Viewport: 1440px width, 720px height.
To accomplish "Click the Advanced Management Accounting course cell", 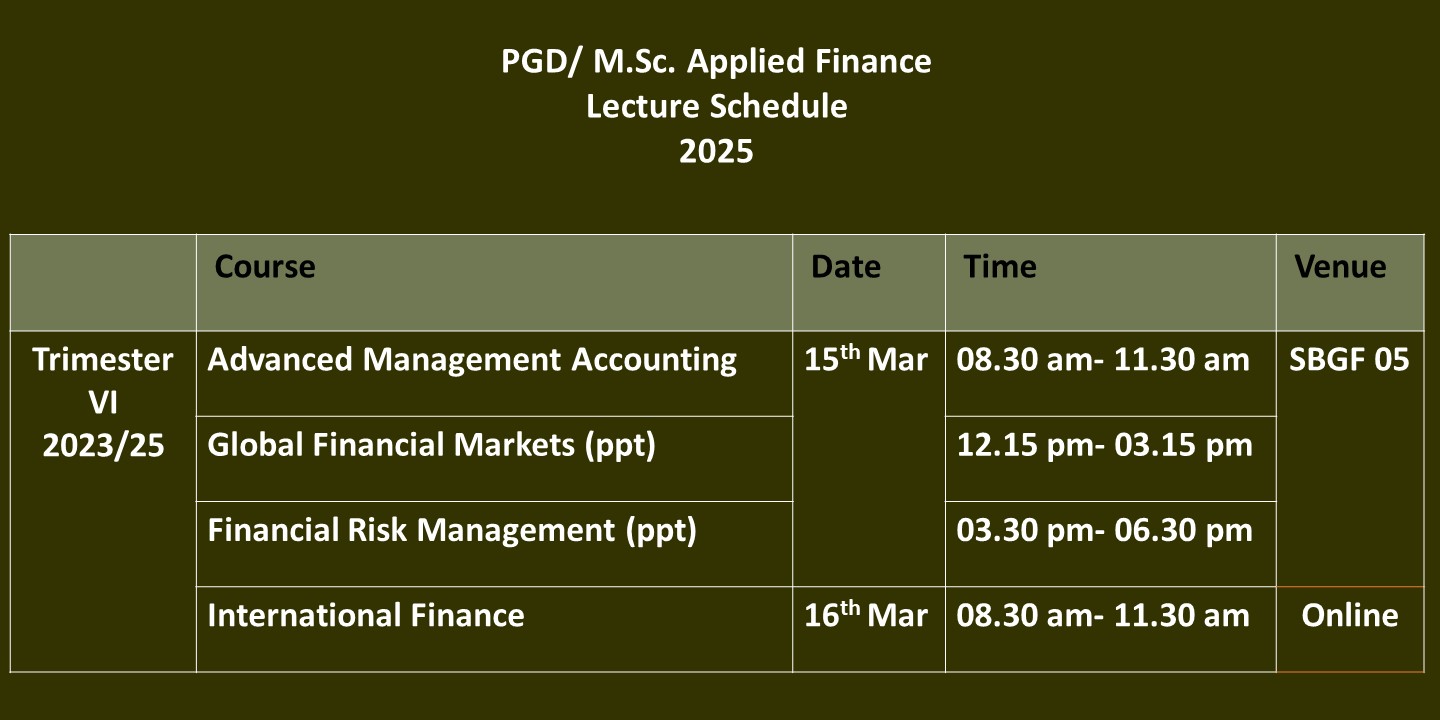I will (494, 374).
